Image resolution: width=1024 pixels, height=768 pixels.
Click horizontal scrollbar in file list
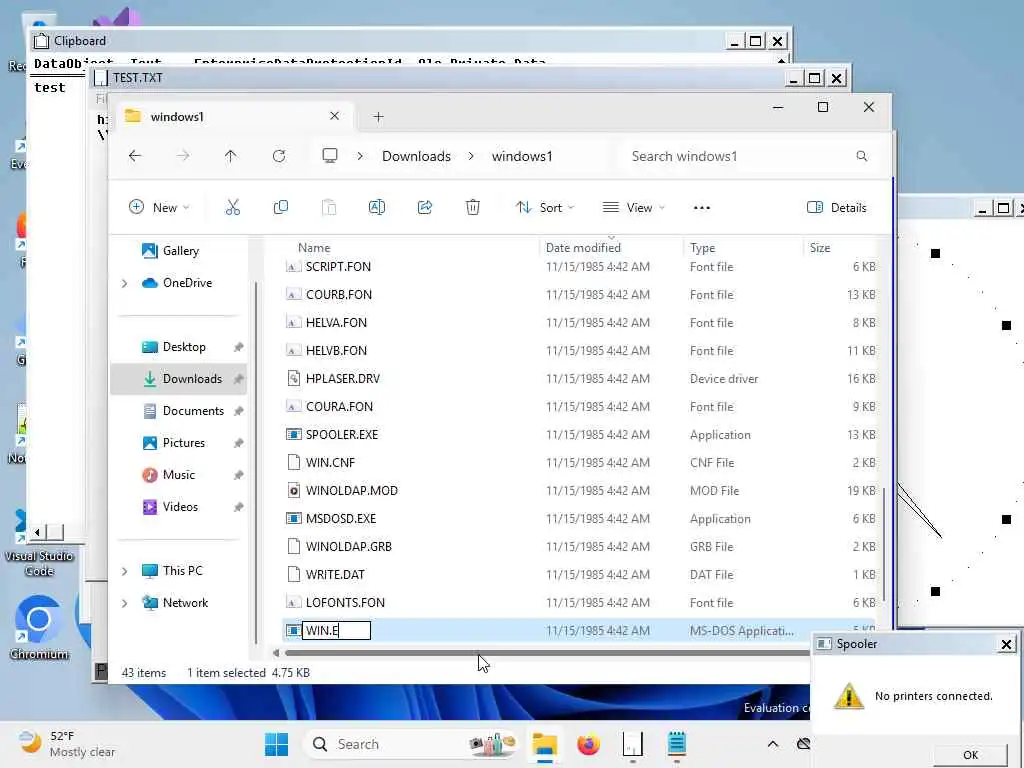(547, 652)
